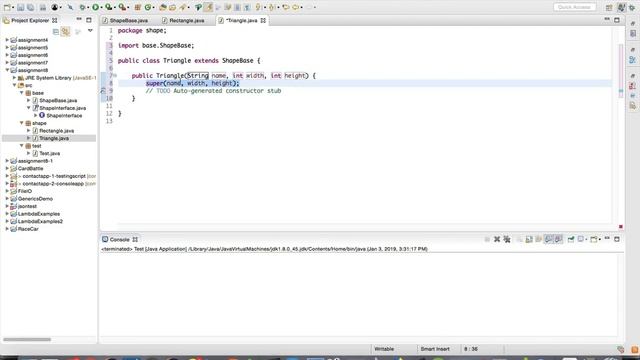Click the green Run button in toolbar
Image resolution: width=640 pixels, height=360 pixels.
[x=96, y=7]
